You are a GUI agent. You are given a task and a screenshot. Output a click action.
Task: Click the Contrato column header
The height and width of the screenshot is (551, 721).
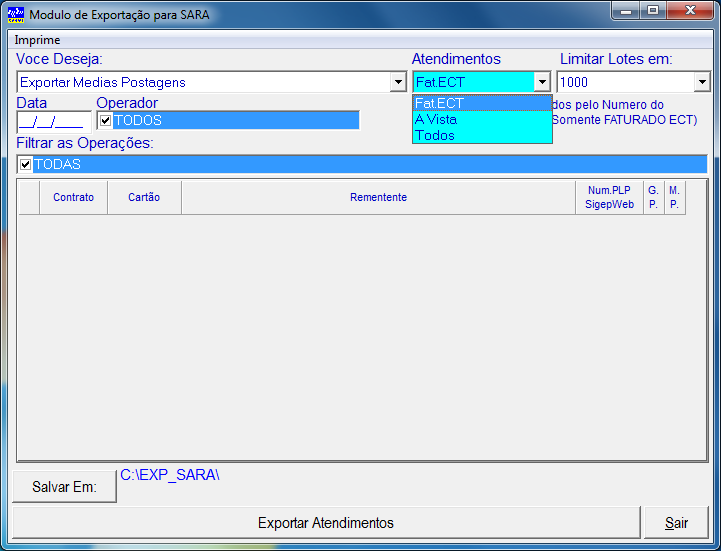74,197
